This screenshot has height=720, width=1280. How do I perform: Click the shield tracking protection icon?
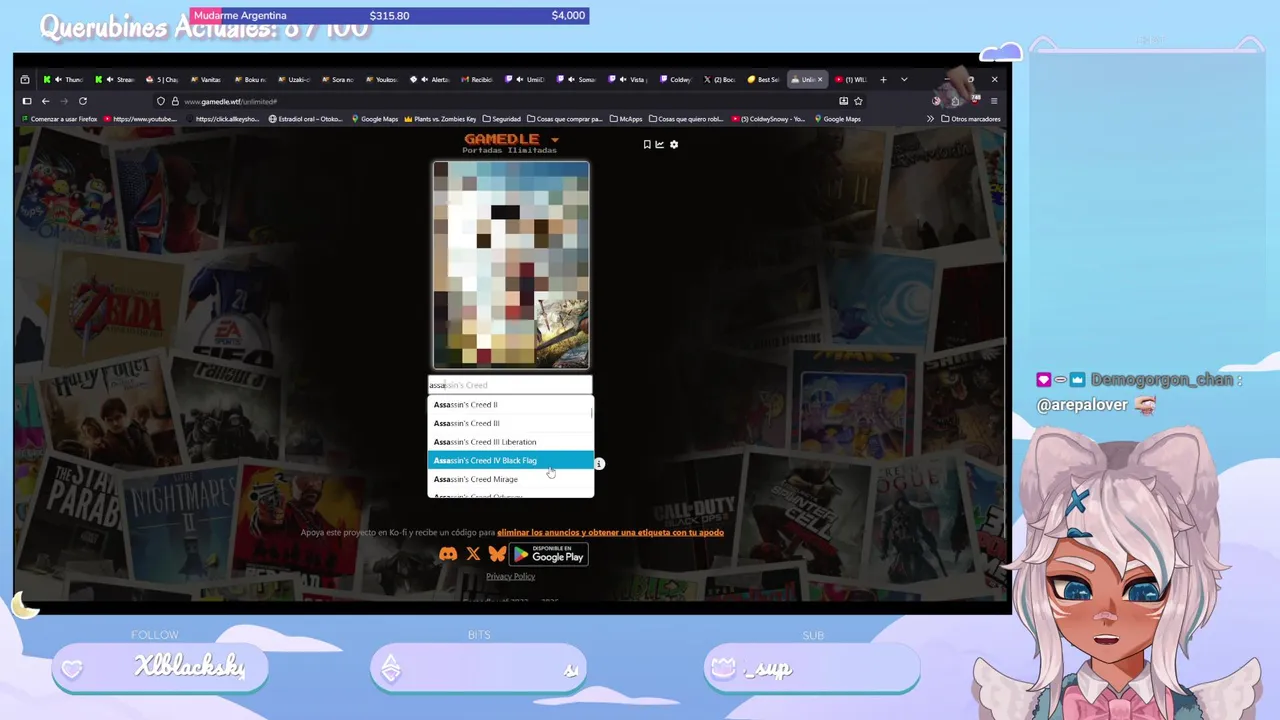pyautogui.click(x=160, y=101)
